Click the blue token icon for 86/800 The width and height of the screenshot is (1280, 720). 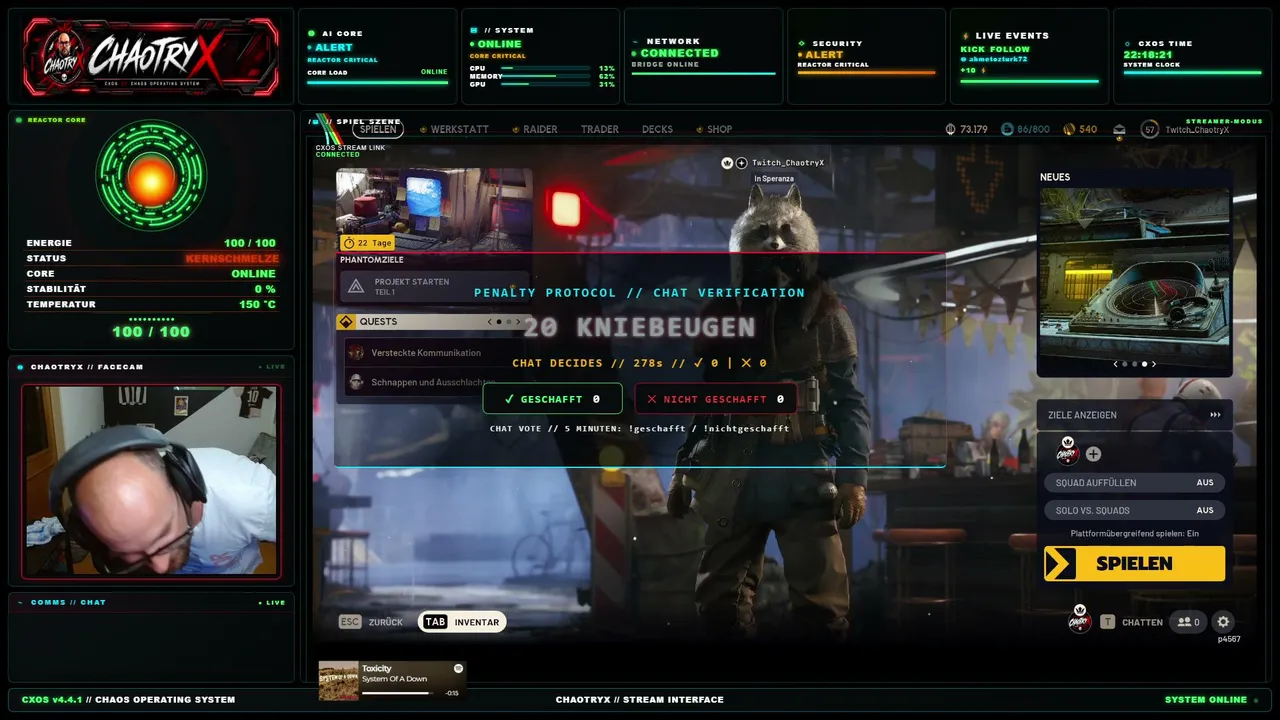pos(1007,129)
